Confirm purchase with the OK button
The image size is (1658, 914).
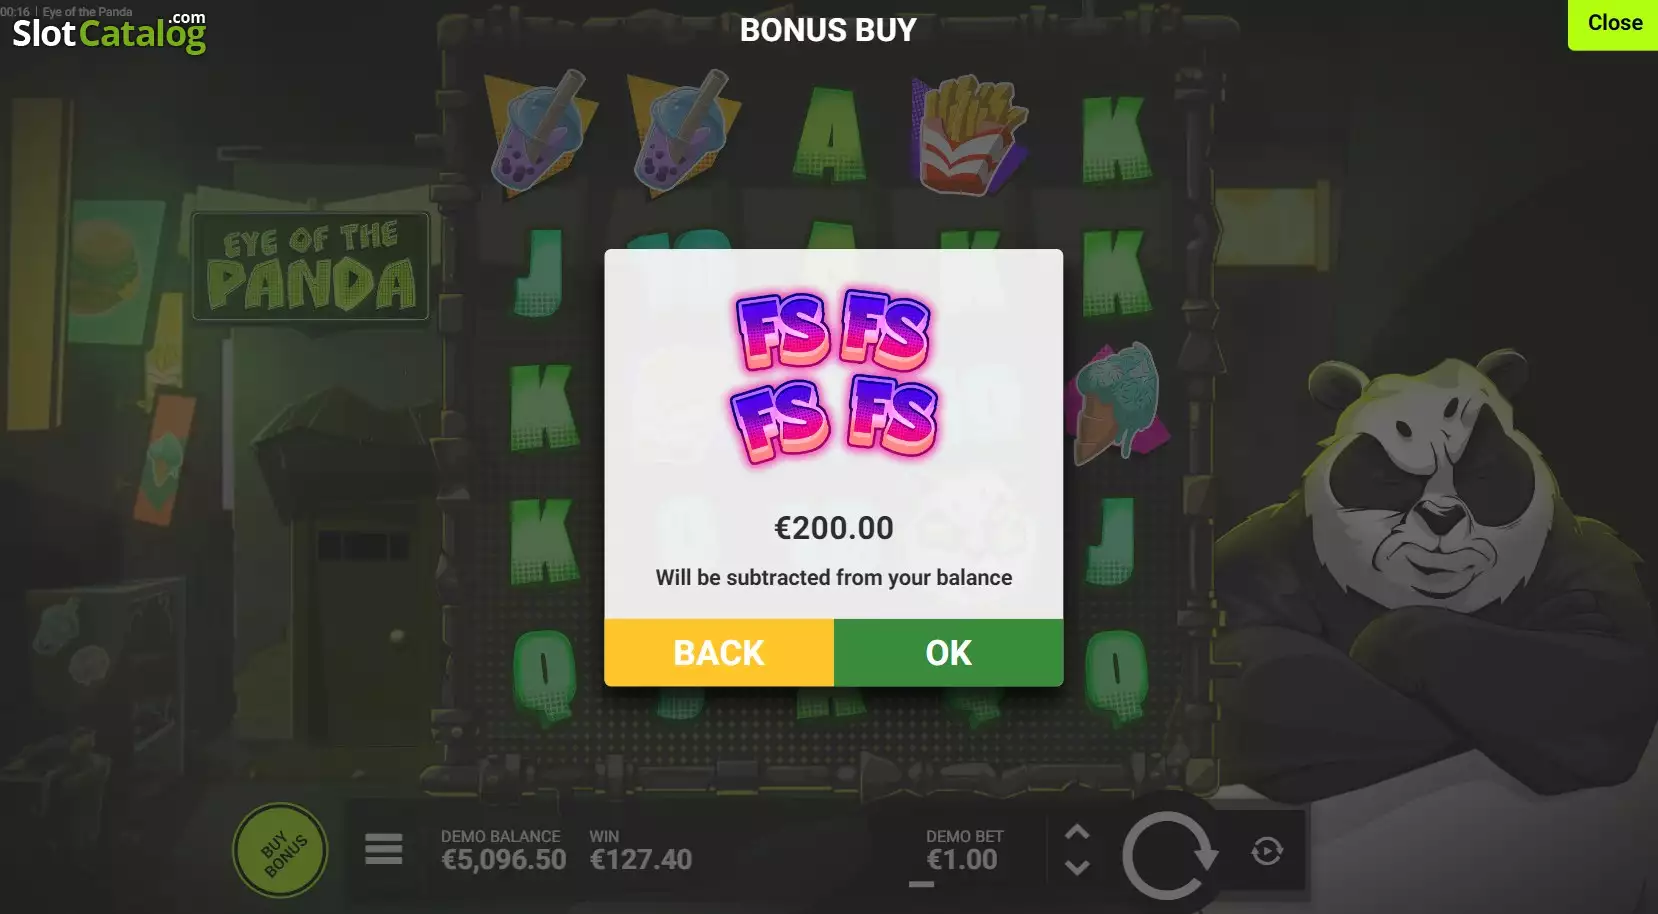[x=948, y=652]
